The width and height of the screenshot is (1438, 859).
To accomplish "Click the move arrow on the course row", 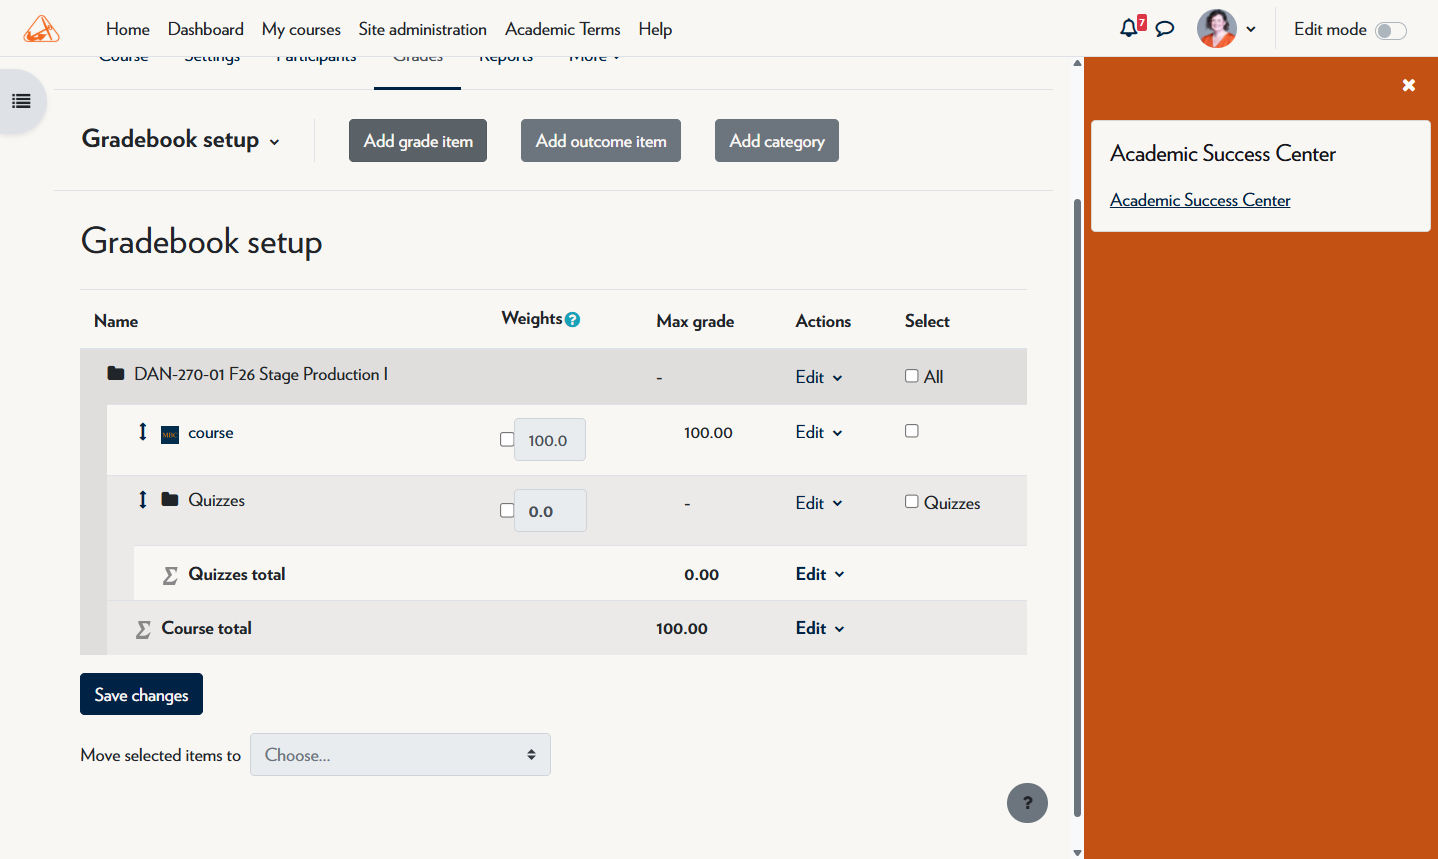I will tap(143, 432).
